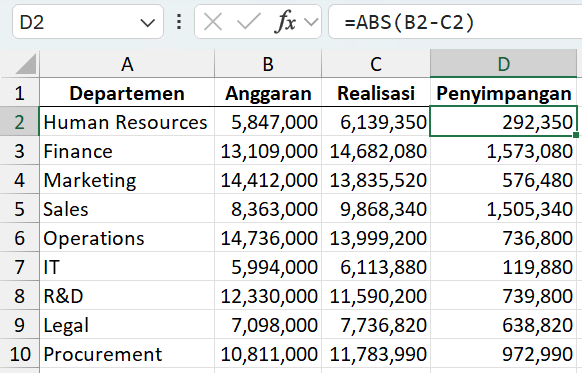Click cell with value 1,505,340

[503, 209]
